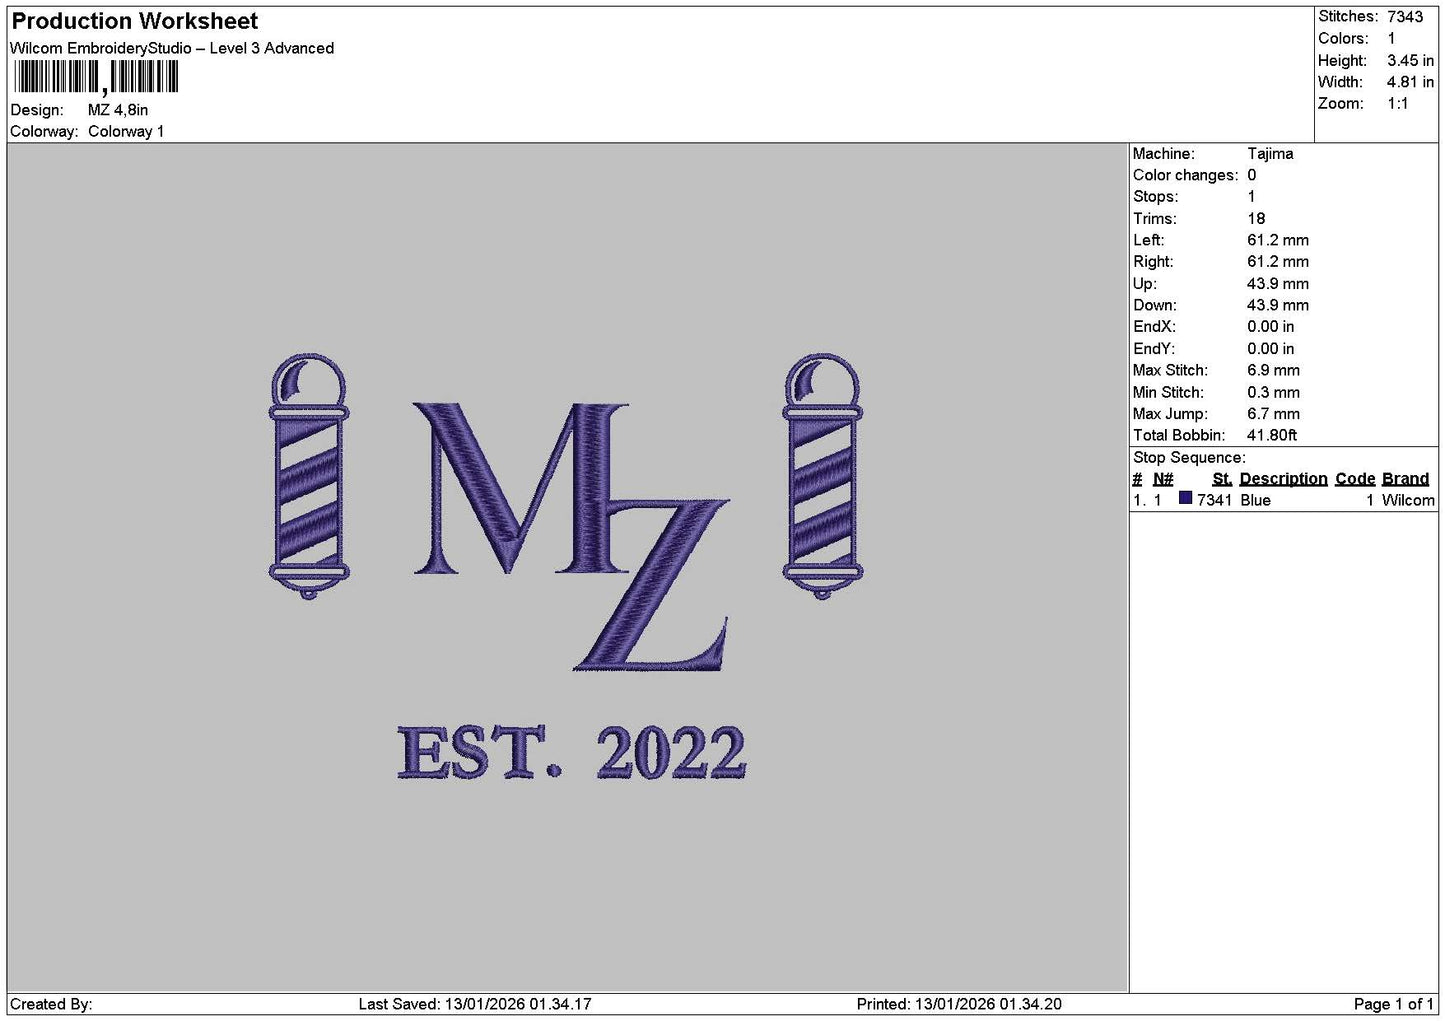1445x1021 pixels.
Task: Click the thread code 7341
Action: coord(1214,500)
